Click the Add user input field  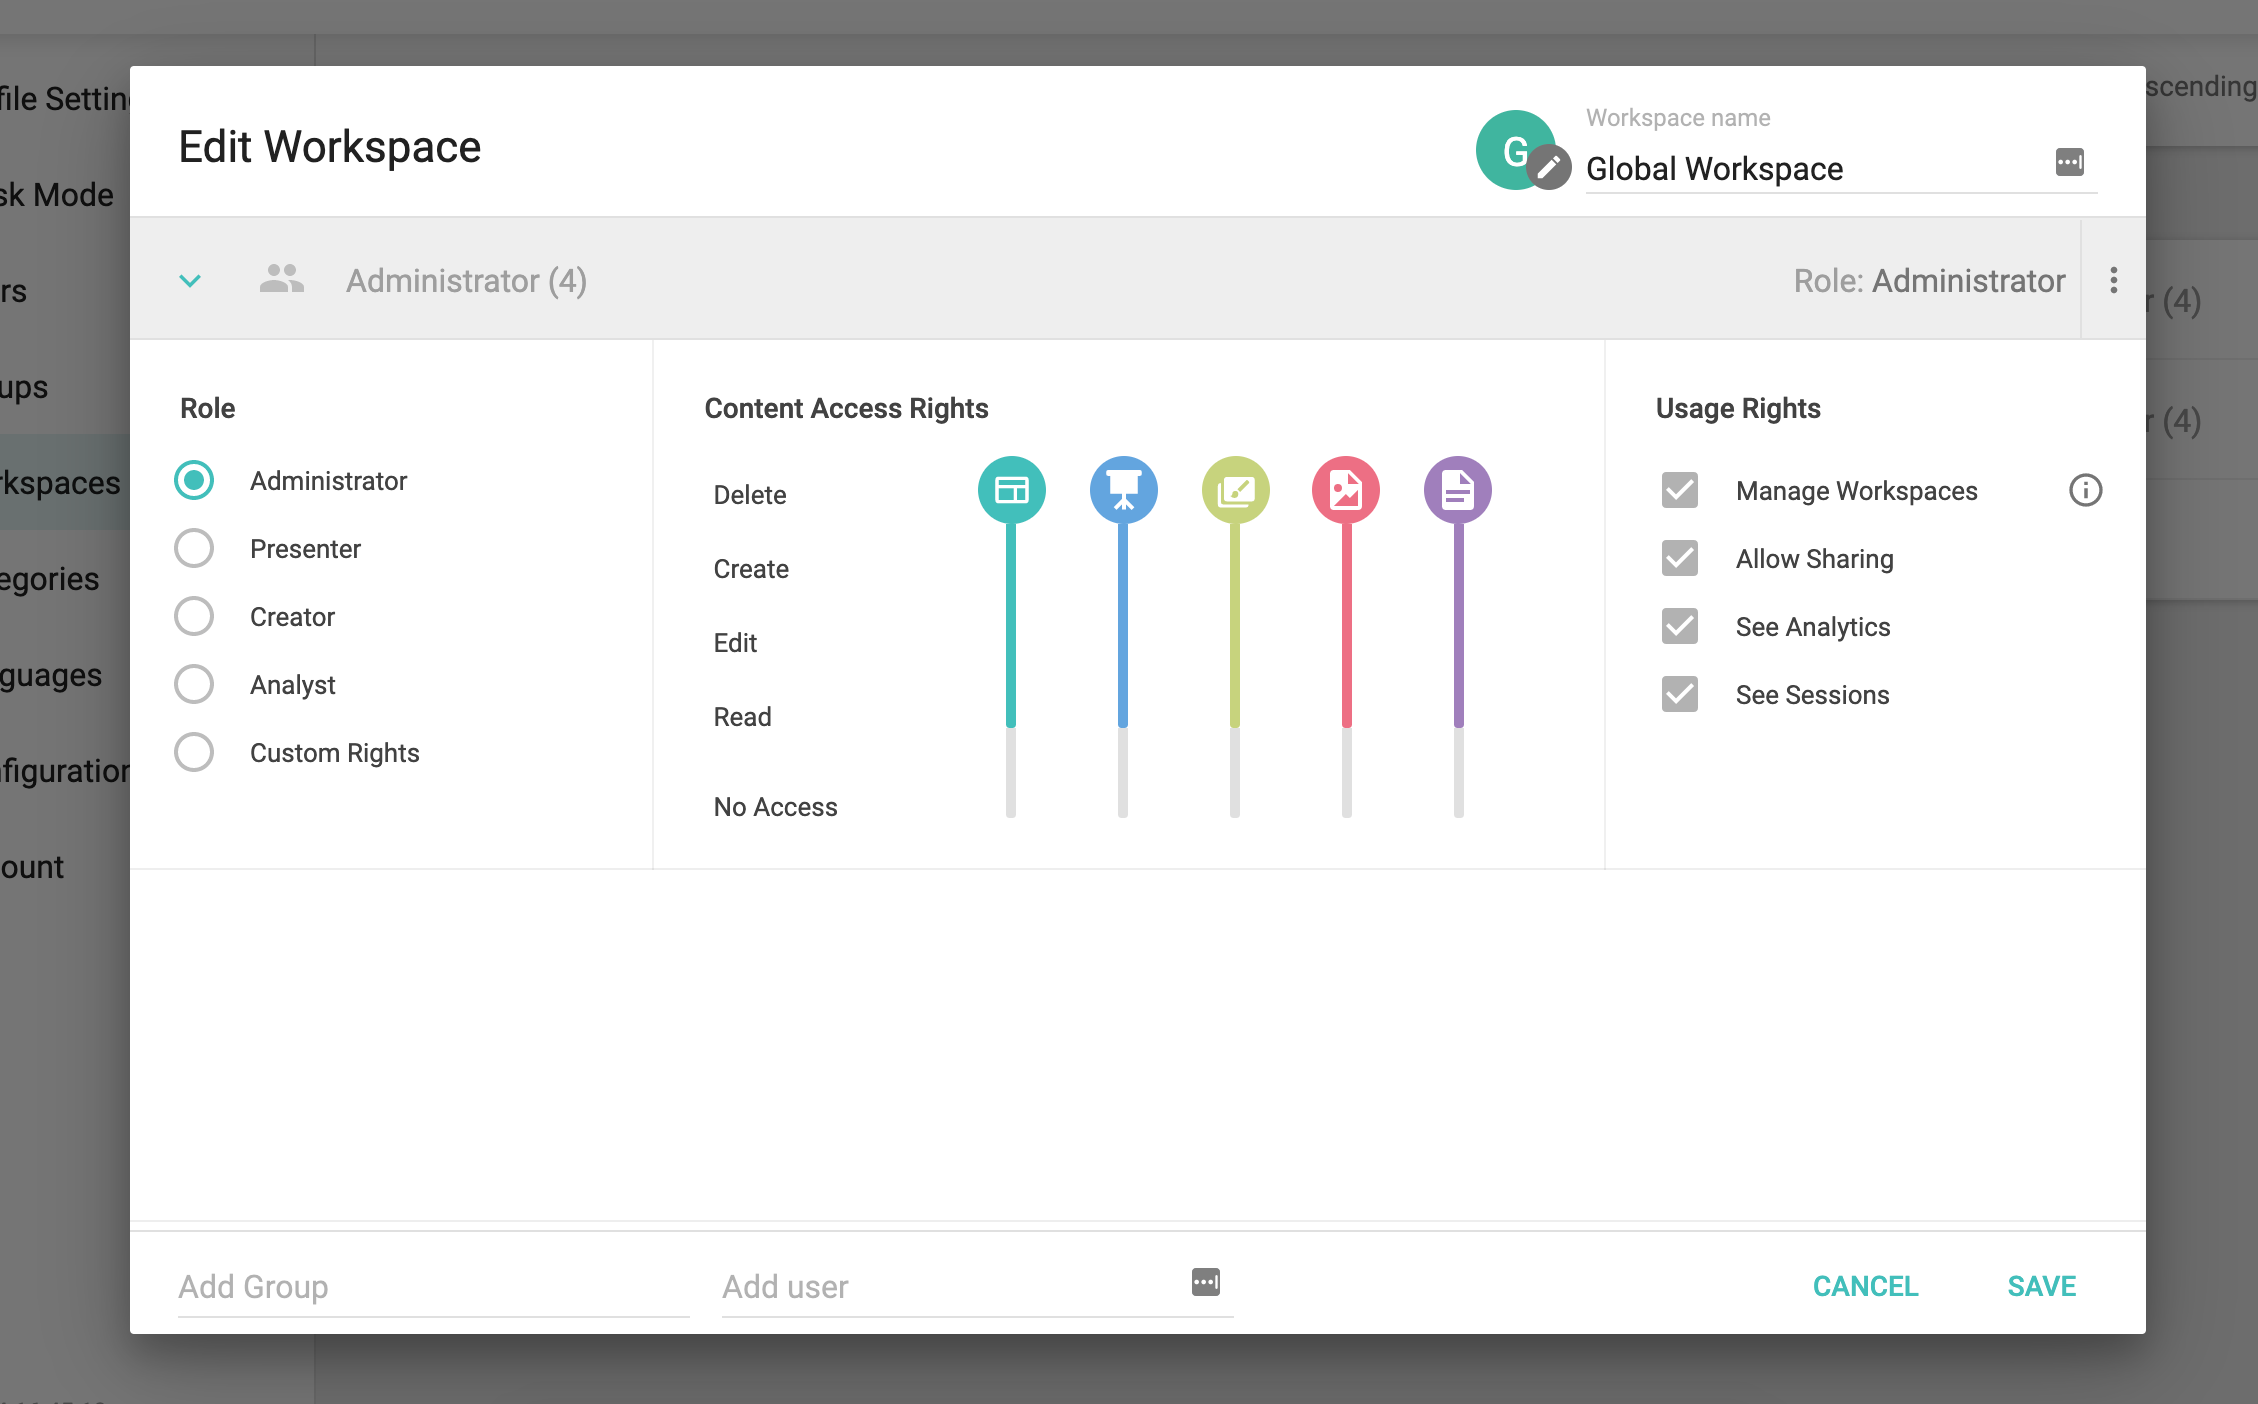[x=977, y=1286]
